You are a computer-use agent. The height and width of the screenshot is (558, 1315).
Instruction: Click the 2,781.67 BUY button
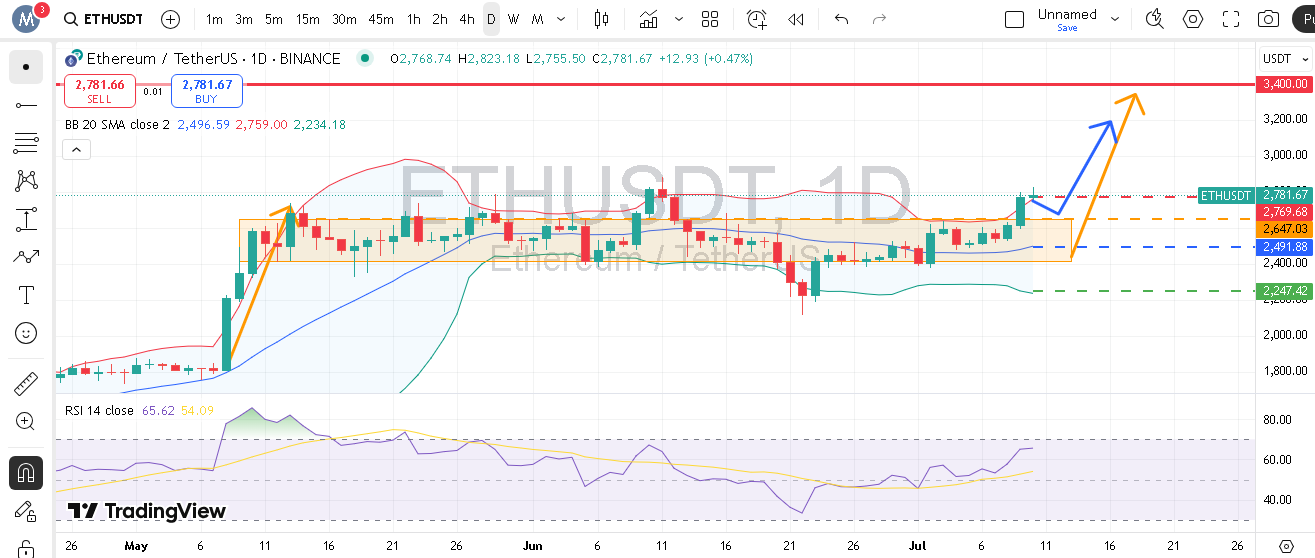pyautogui.click(x=207, y=91)
